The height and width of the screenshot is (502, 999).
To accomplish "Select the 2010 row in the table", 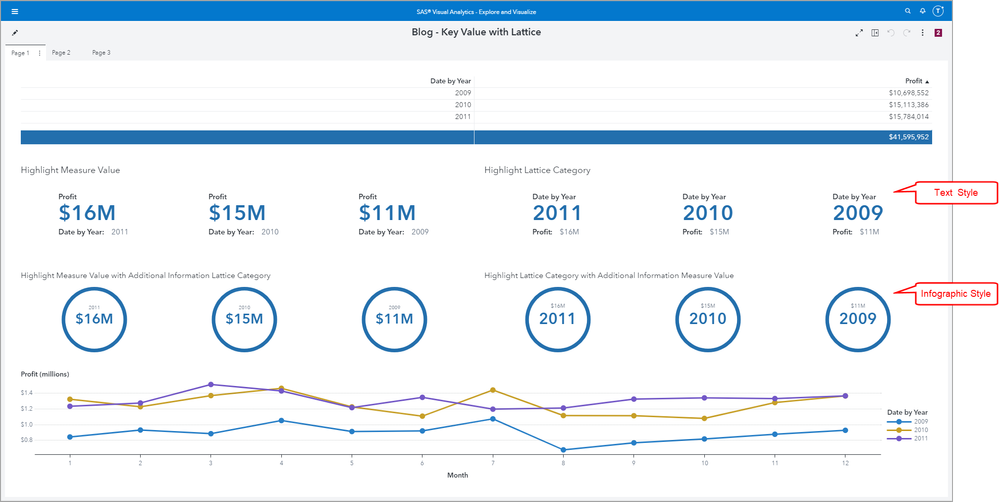I will pyautogui.click(x=476, y=104).
